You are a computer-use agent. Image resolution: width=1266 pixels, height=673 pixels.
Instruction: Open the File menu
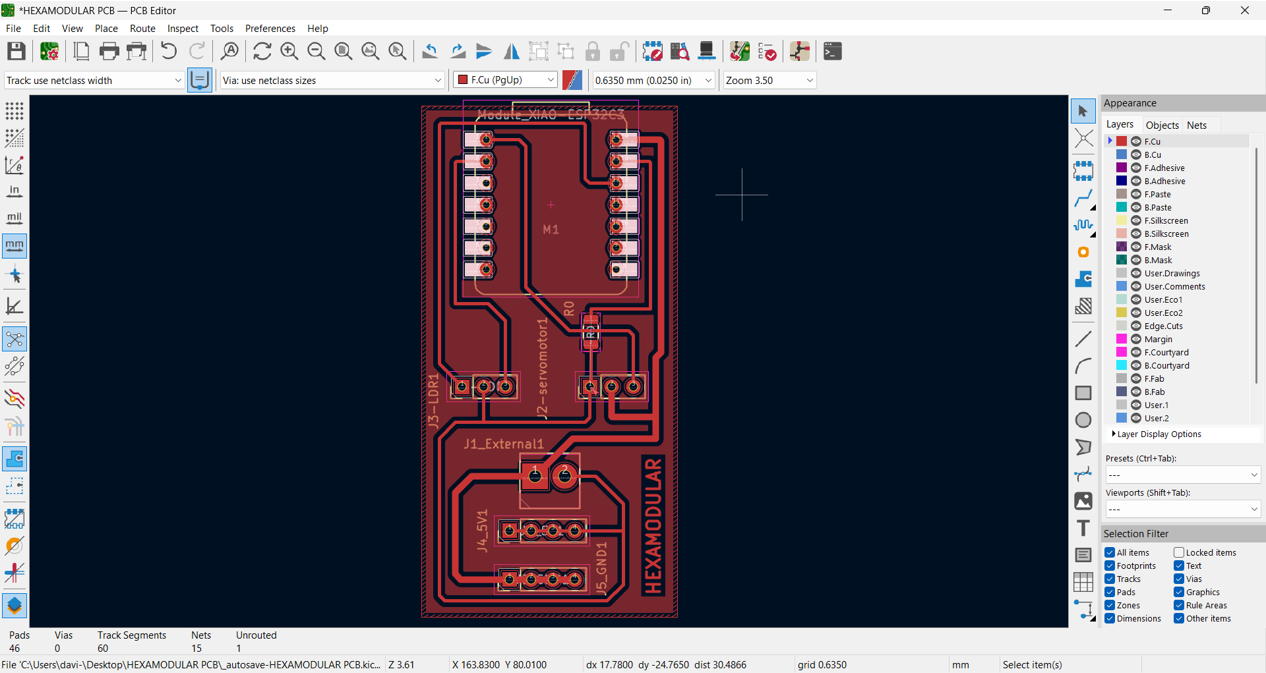click(13, 29)
